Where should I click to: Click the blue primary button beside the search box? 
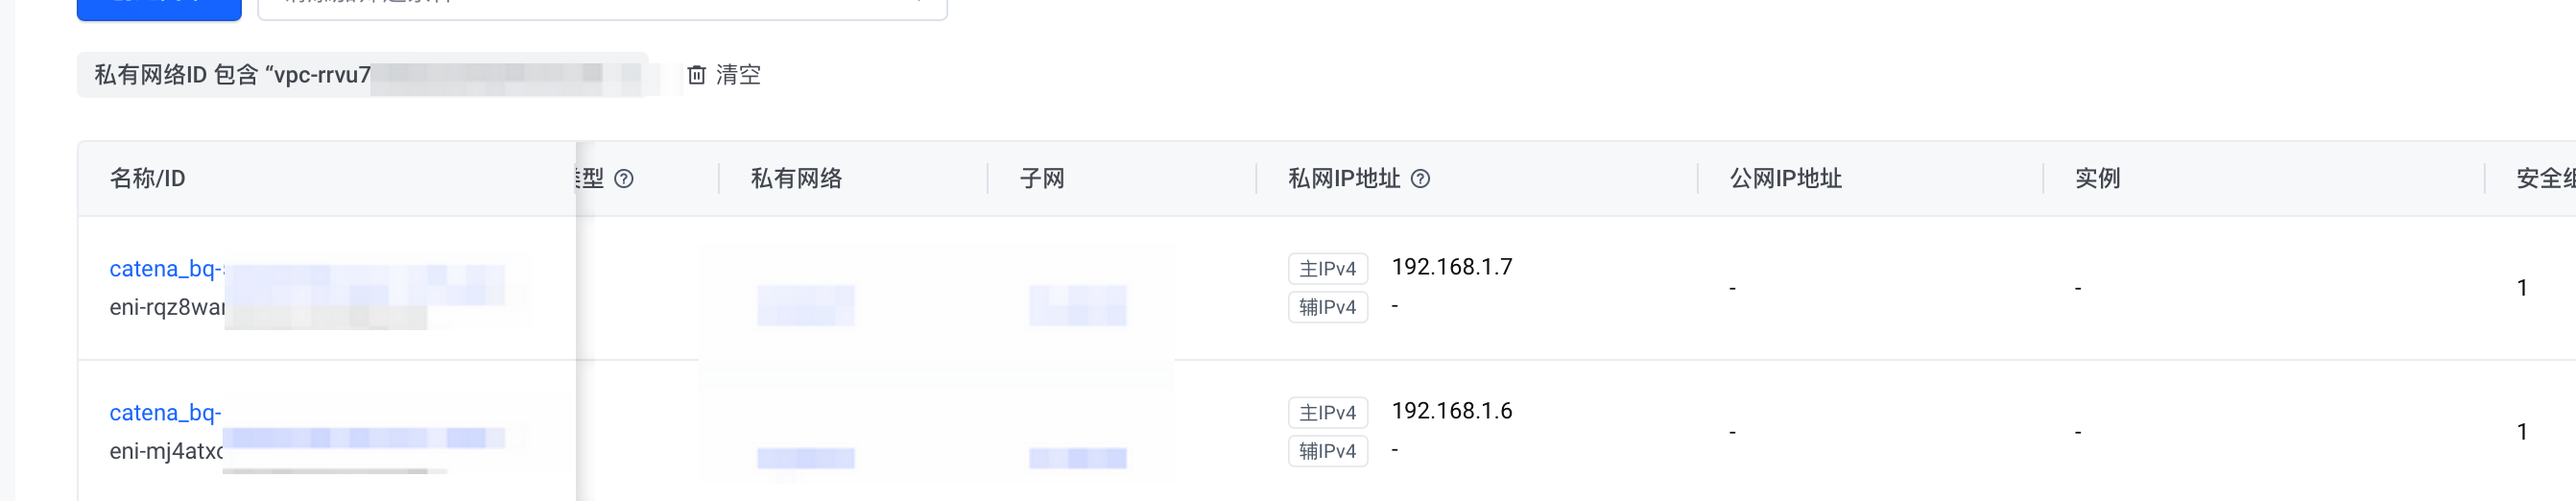[x=159, y=8]
